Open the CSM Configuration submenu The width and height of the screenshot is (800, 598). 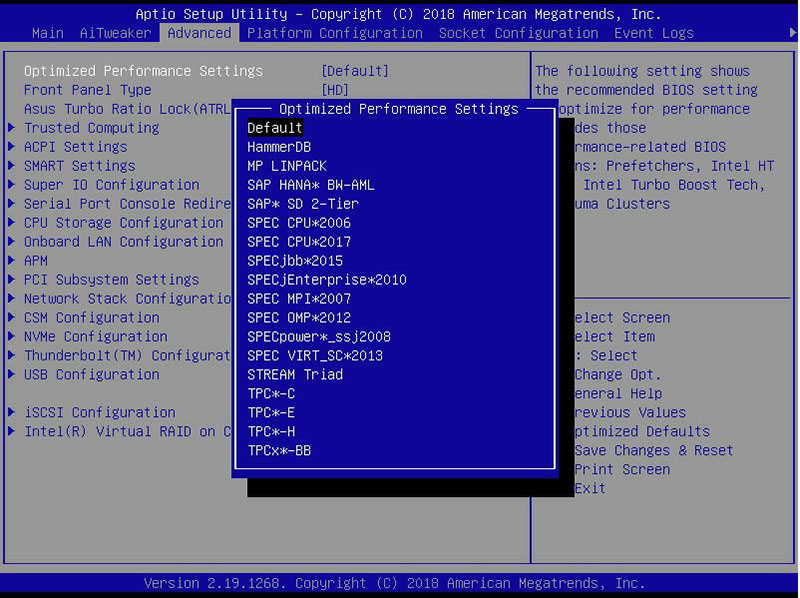click(91, 317)
